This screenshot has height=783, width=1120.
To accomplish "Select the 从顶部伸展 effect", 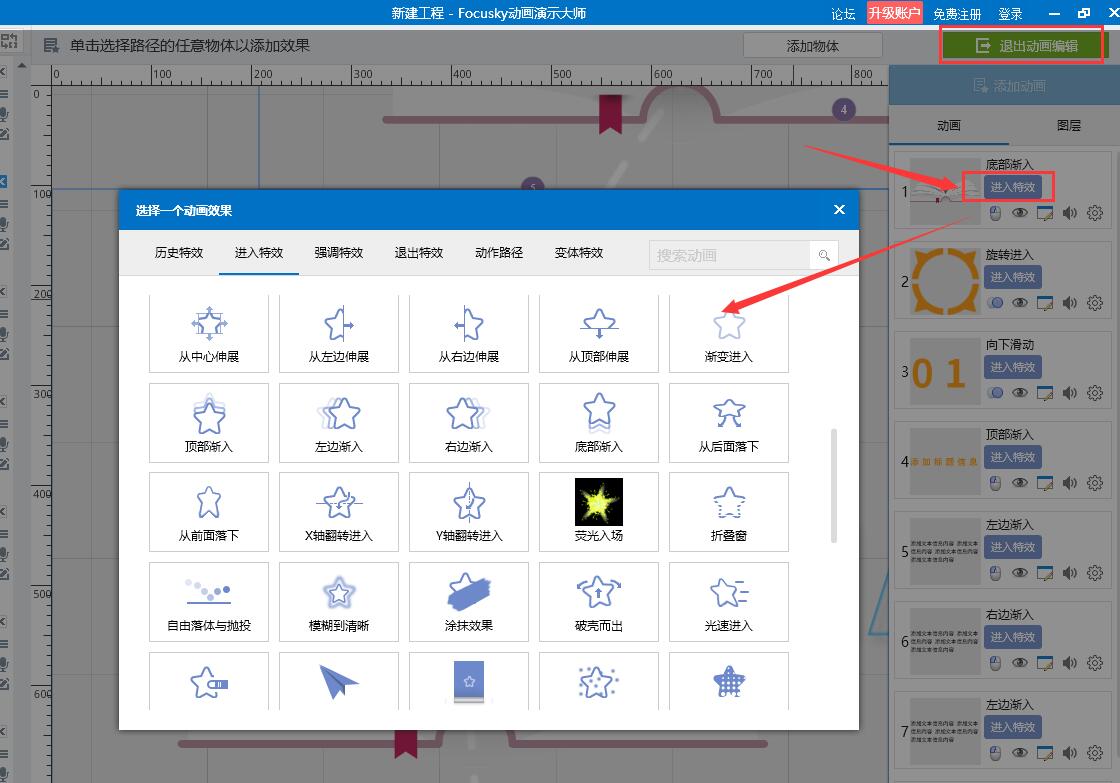I will point(599,334).
